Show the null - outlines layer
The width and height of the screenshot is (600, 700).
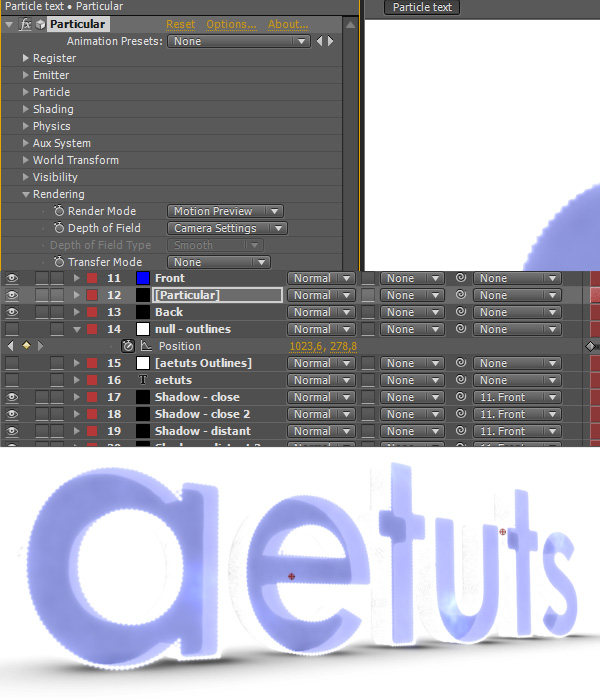12,329
